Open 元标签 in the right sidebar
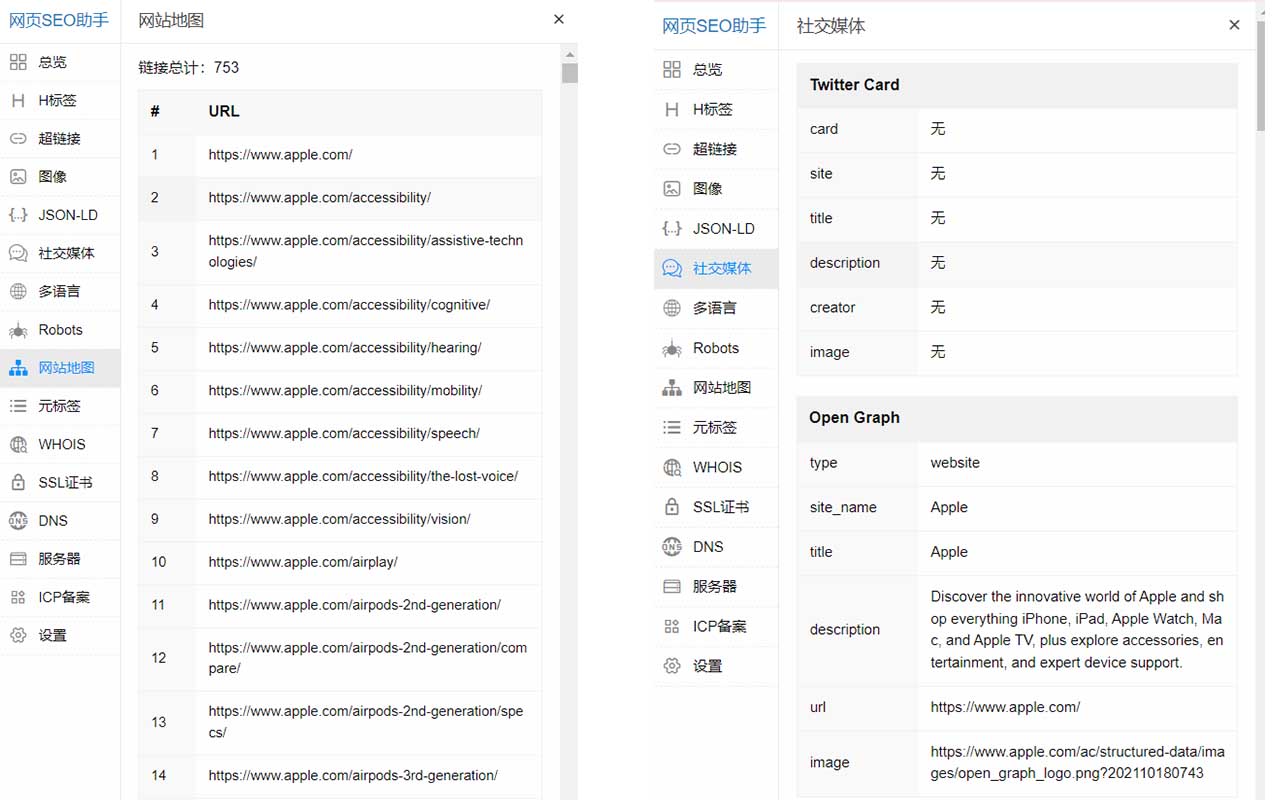 point(714,428)
